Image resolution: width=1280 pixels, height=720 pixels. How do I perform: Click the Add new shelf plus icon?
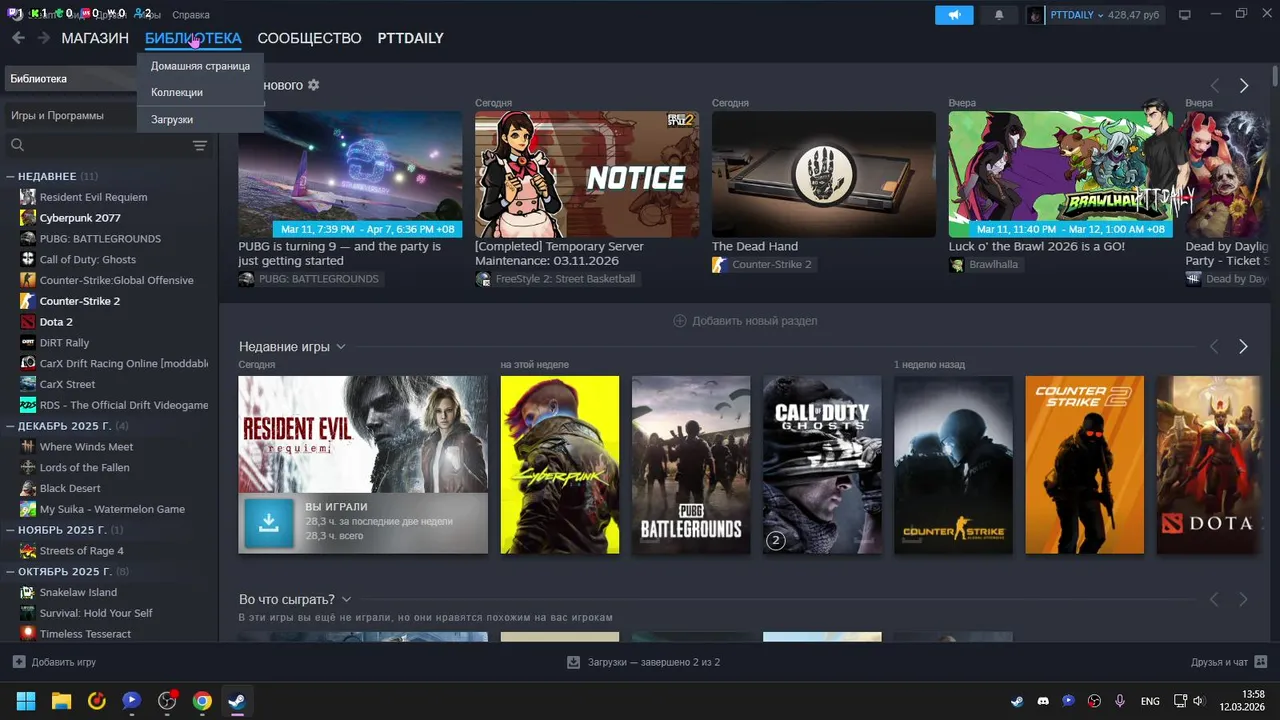coord(680,321)
